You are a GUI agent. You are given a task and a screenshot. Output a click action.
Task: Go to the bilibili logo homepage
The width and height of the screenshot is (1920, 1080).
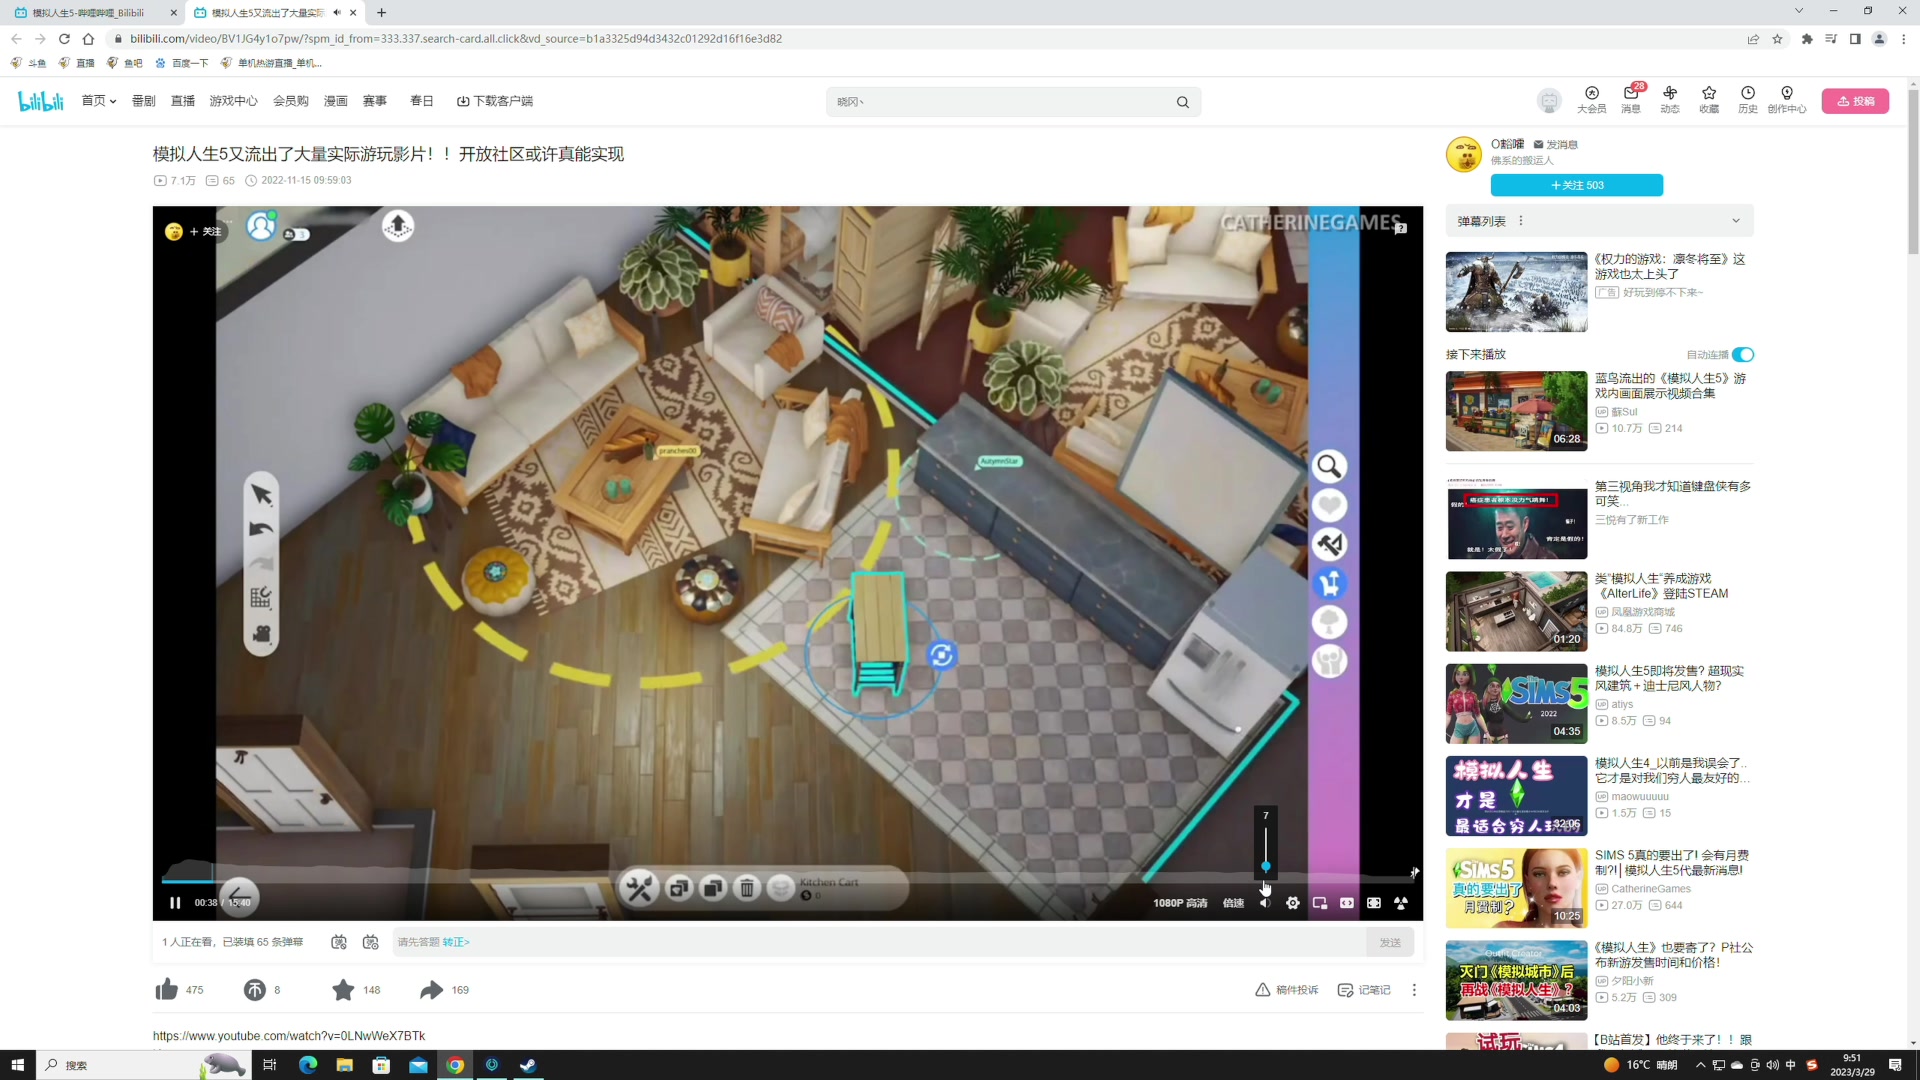click(41, 101)
